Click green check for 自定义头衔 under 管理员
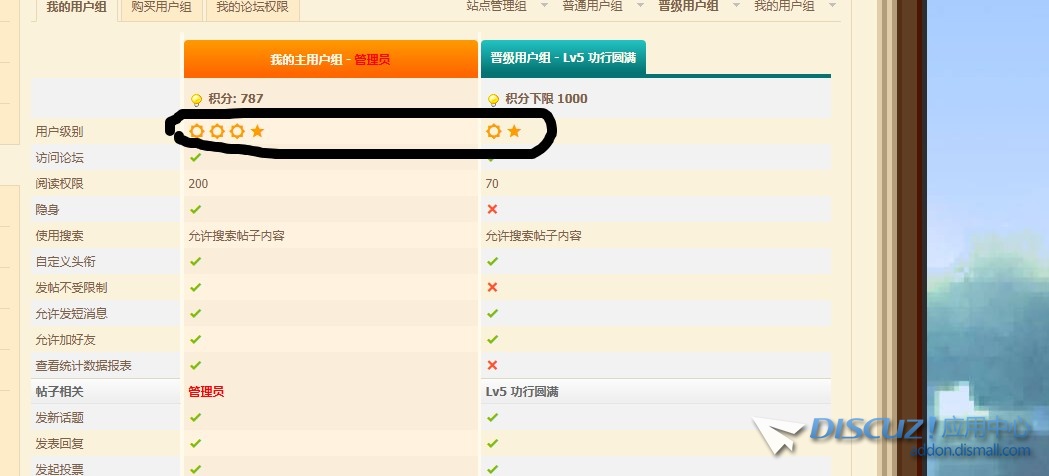Screen dimensions: 1049x476 pyautogui.click(x=196, y=261)
